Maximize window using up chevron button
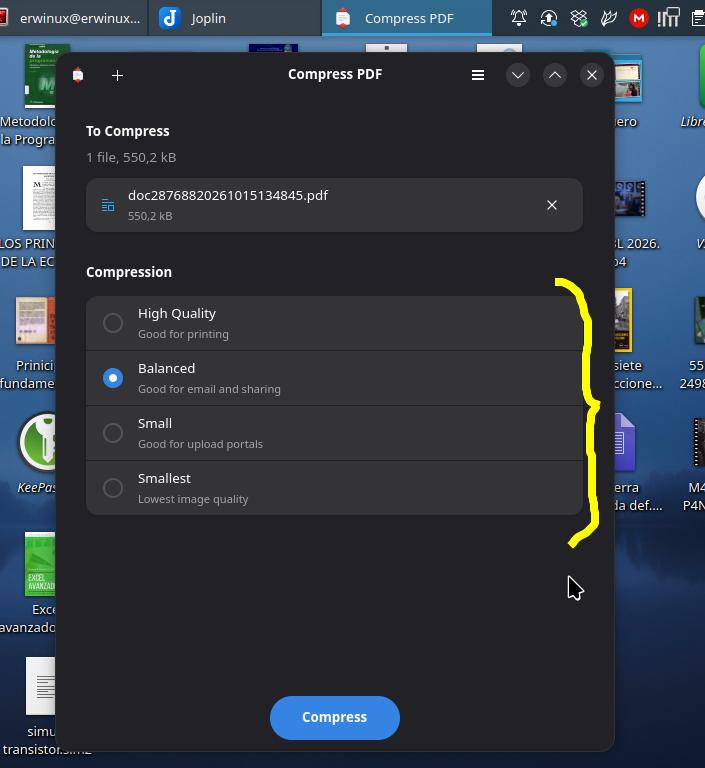 [555, 75]
